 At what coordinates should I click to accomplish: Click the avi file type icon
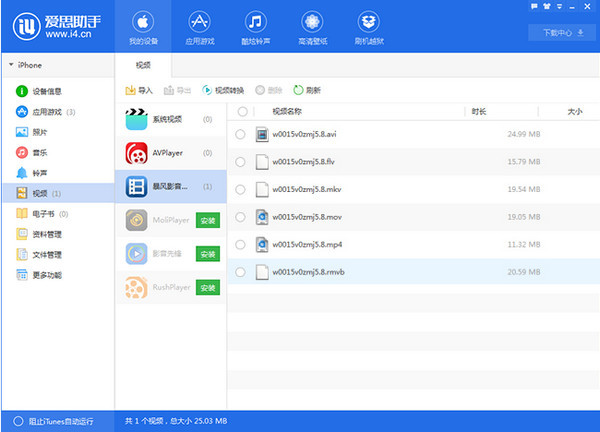tap(262, 134)
